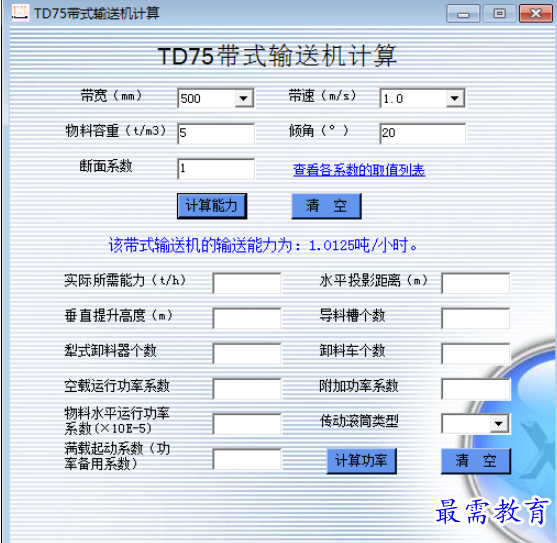The width and height of the screenshot is (557, 543).
Task: Click the 物料容重 input field
Action: [216, 134]
